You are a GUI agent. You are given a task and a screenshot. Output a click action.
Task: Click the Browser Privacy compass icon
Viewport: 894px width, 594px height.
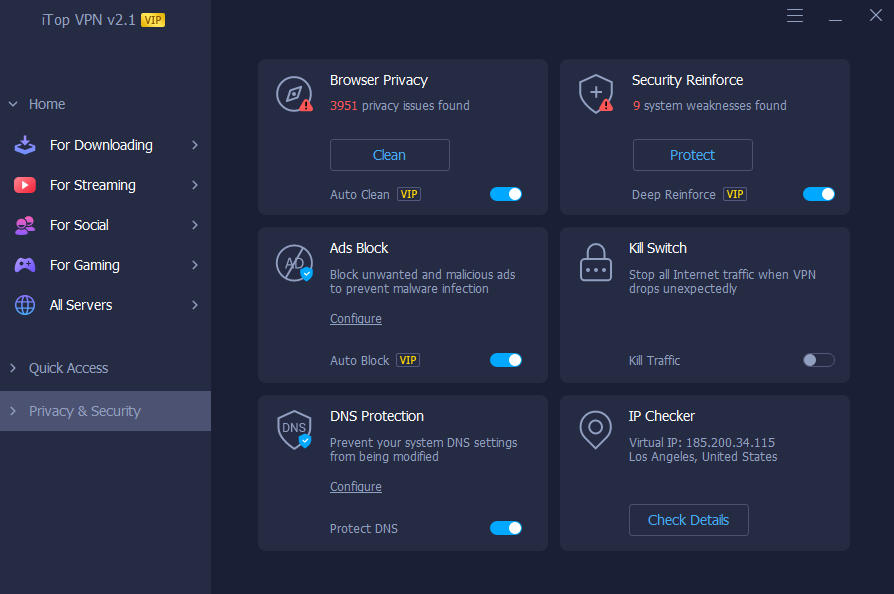pyautogui.click(x=294, y=94)
